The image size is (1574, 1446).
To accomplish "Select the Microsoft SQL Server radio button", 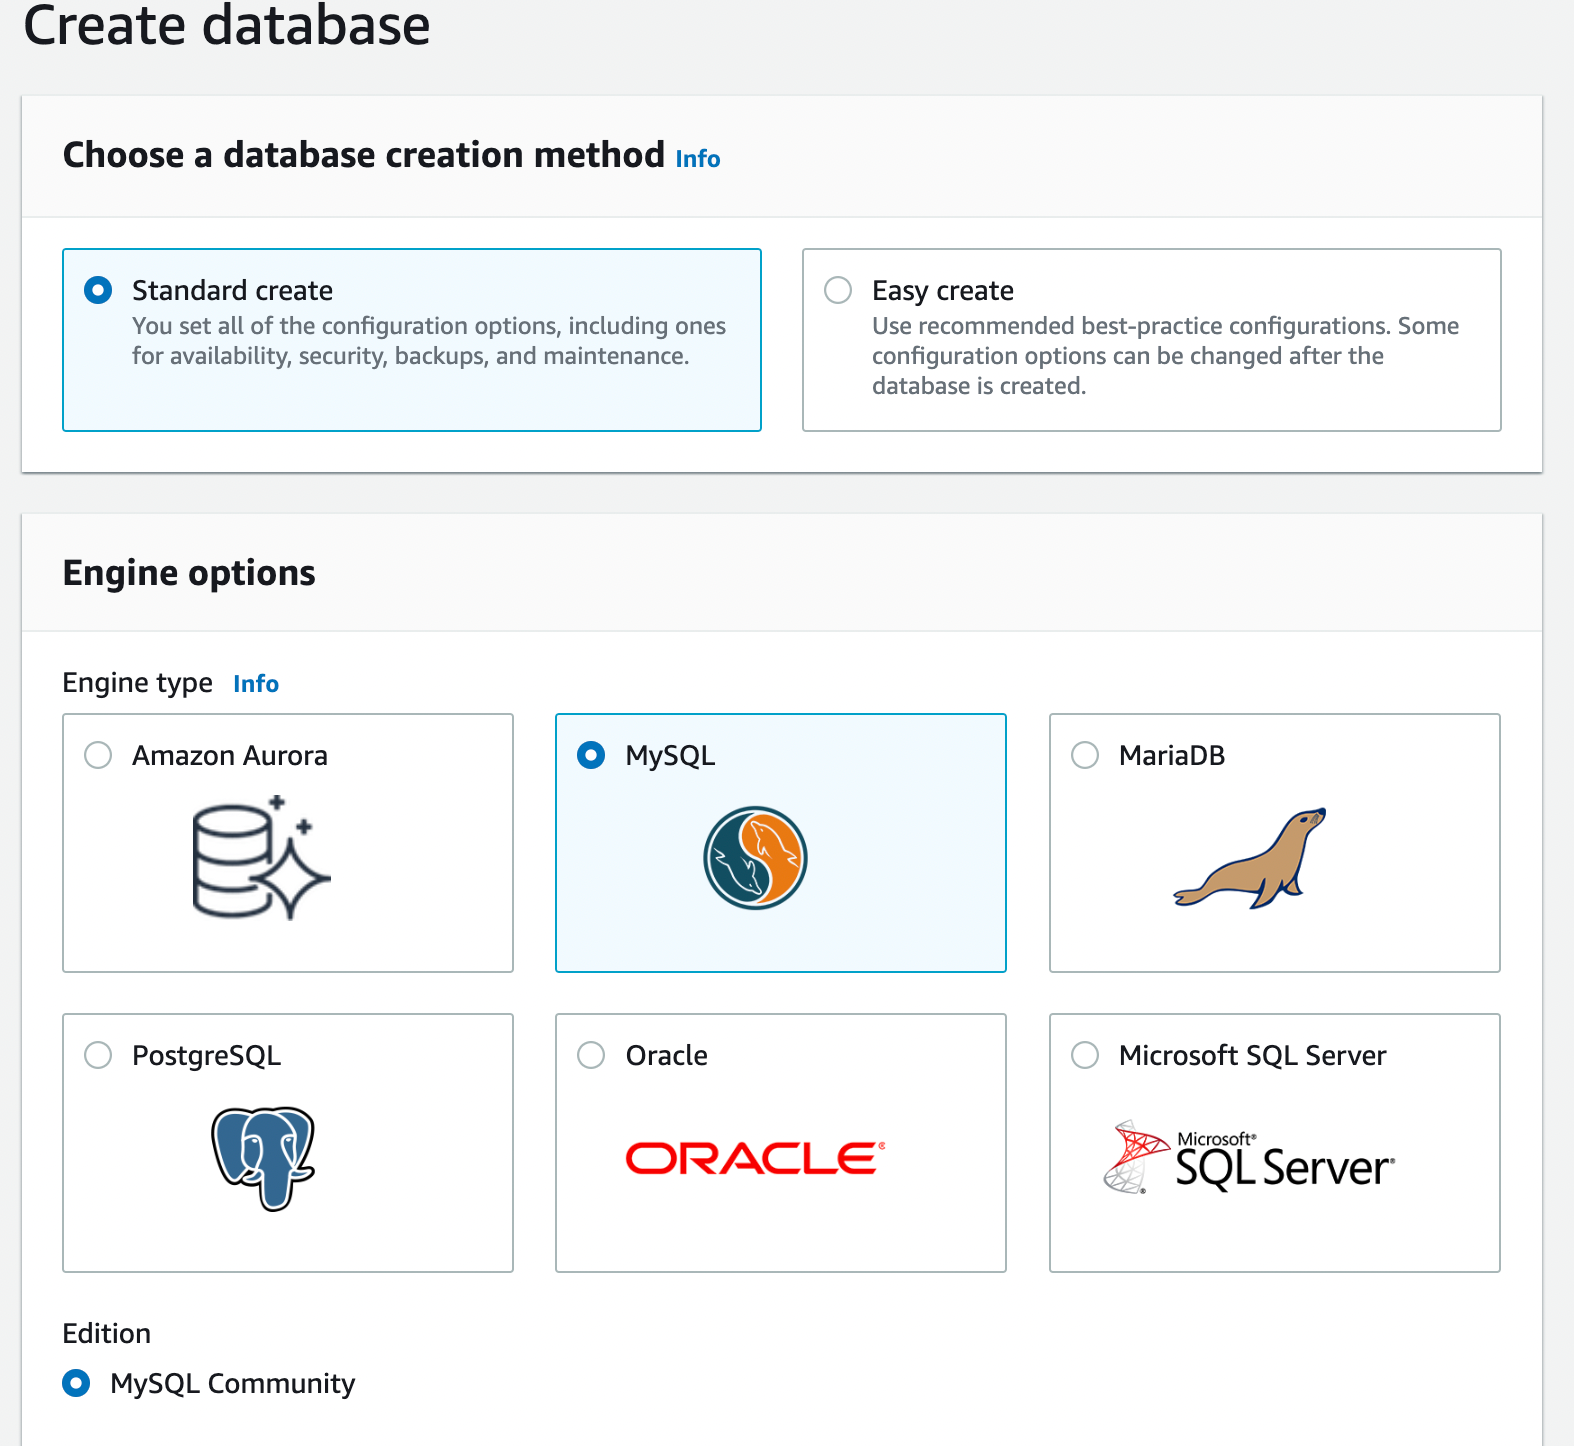I will click(1085, 1055).
